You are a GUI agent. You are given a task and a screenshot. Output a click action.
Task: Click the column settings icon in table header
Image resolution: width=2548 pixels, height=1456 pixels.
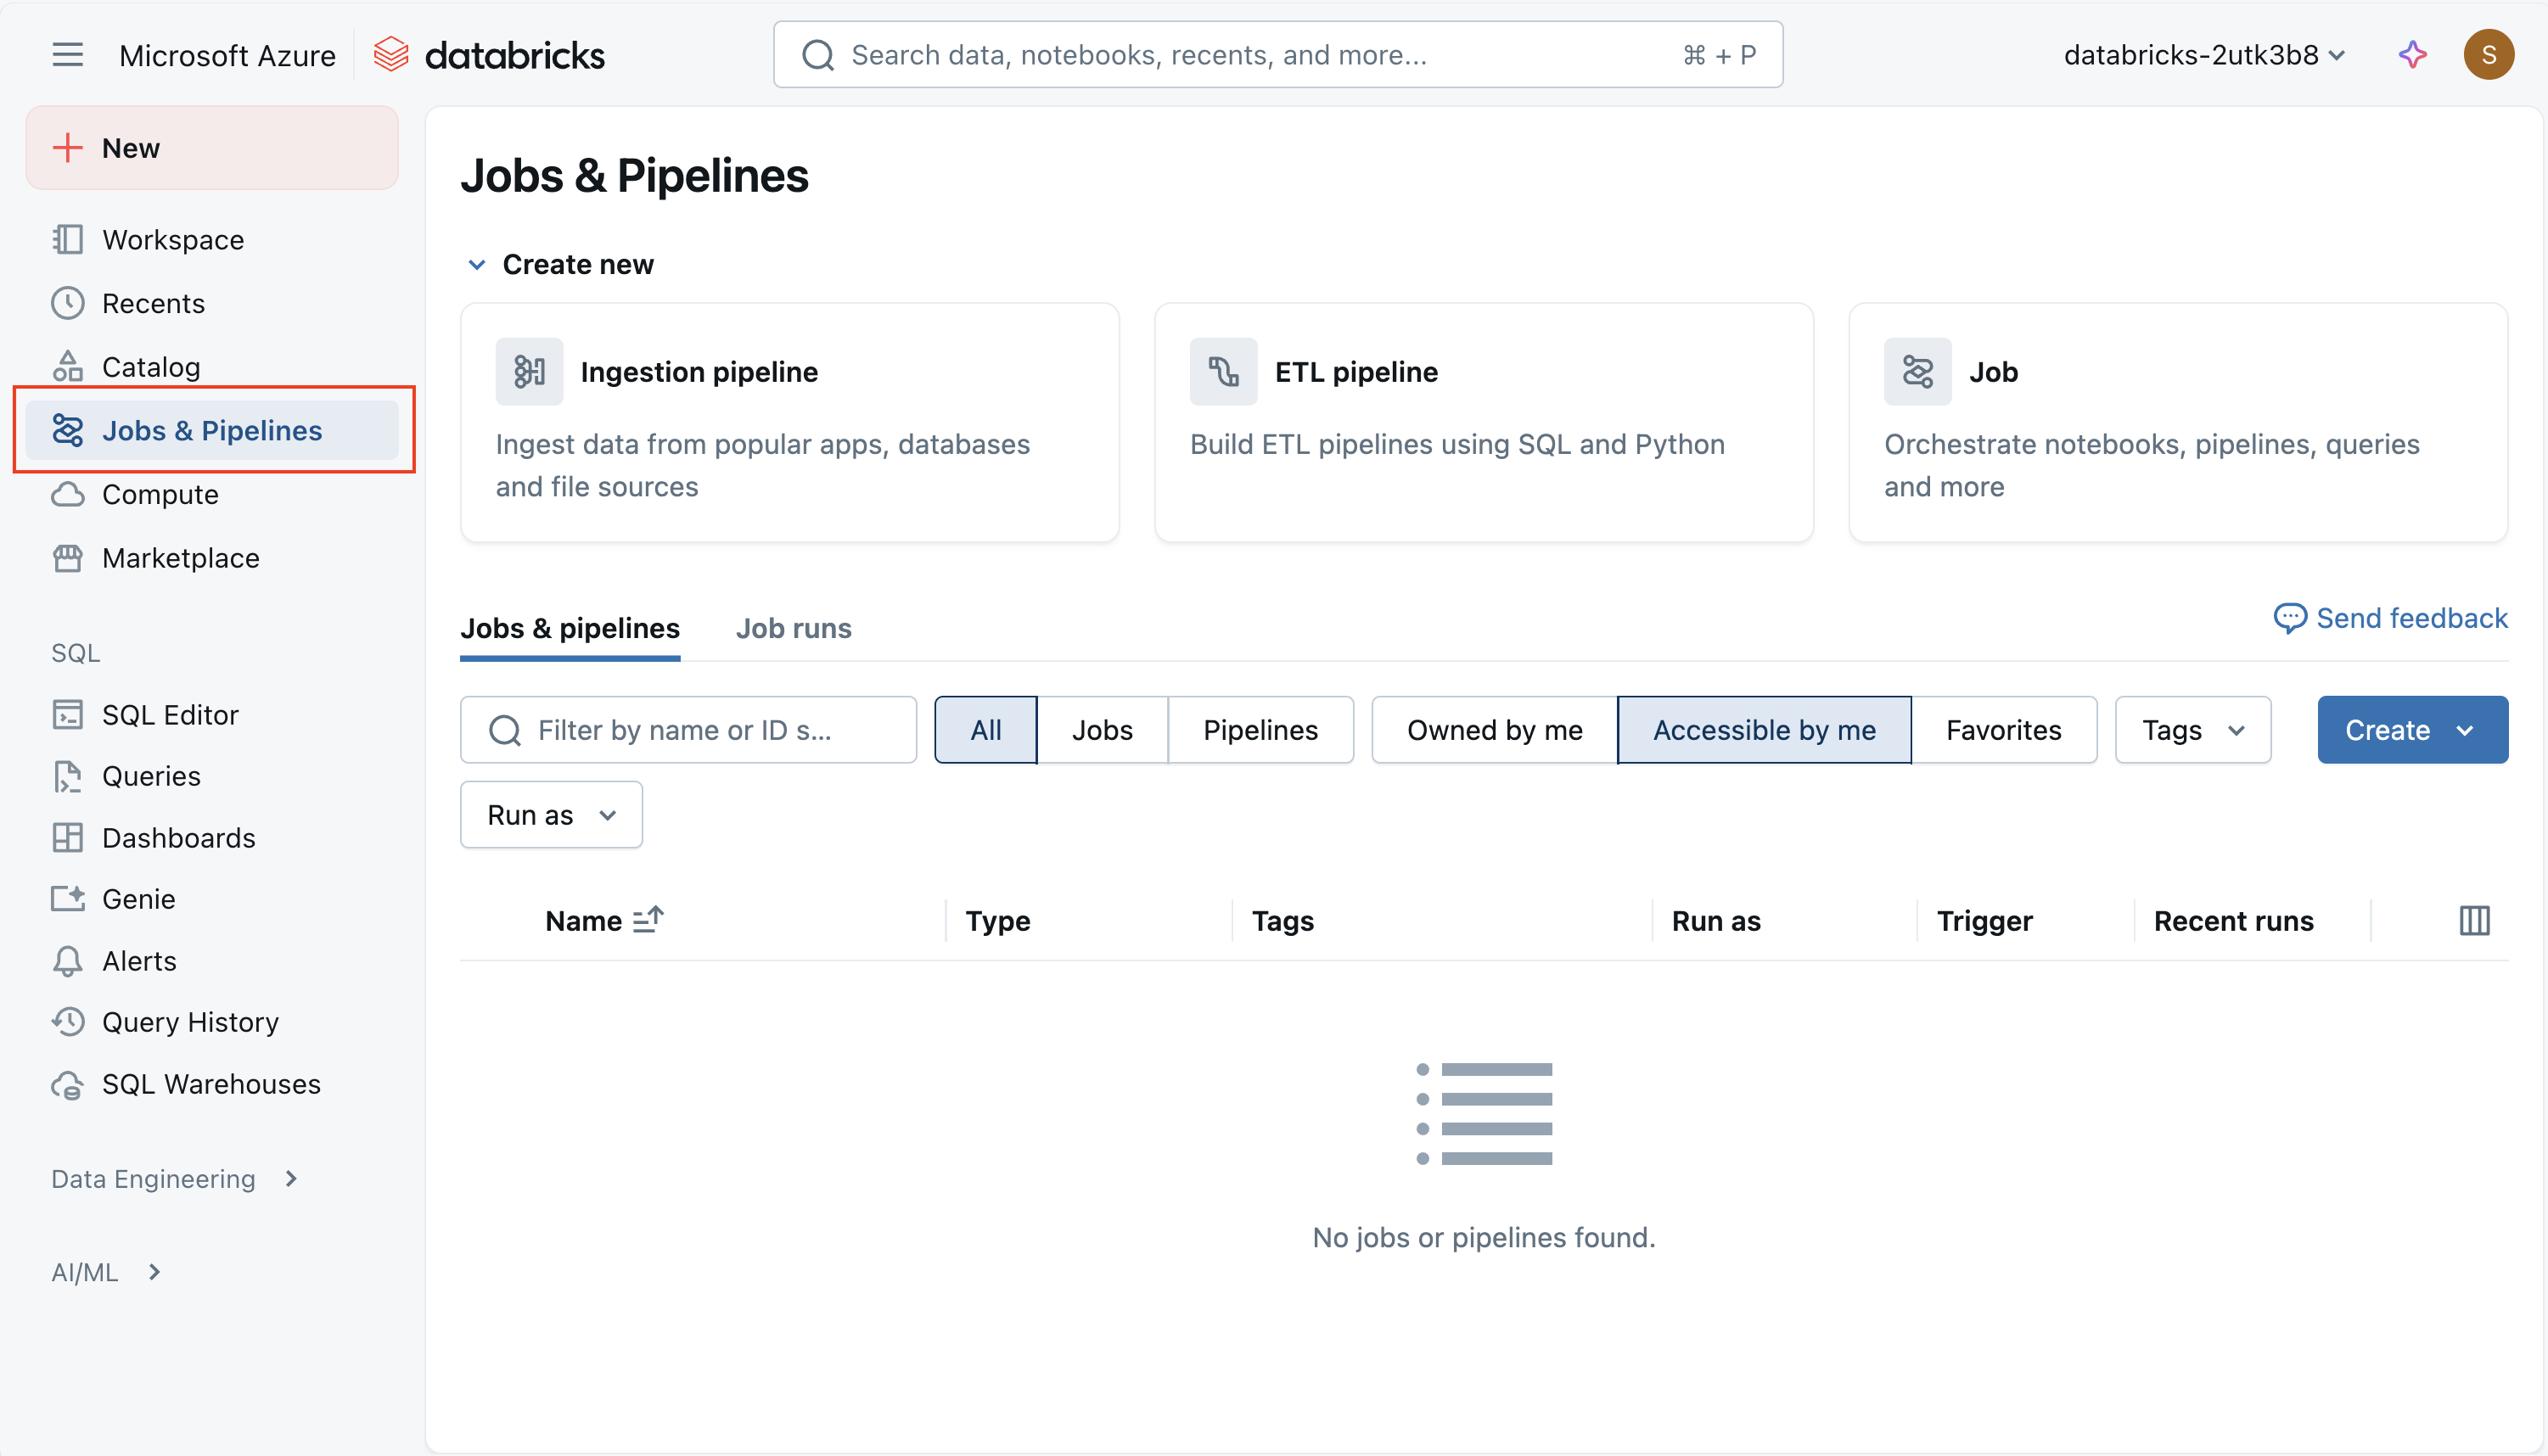pos(2474,920)
